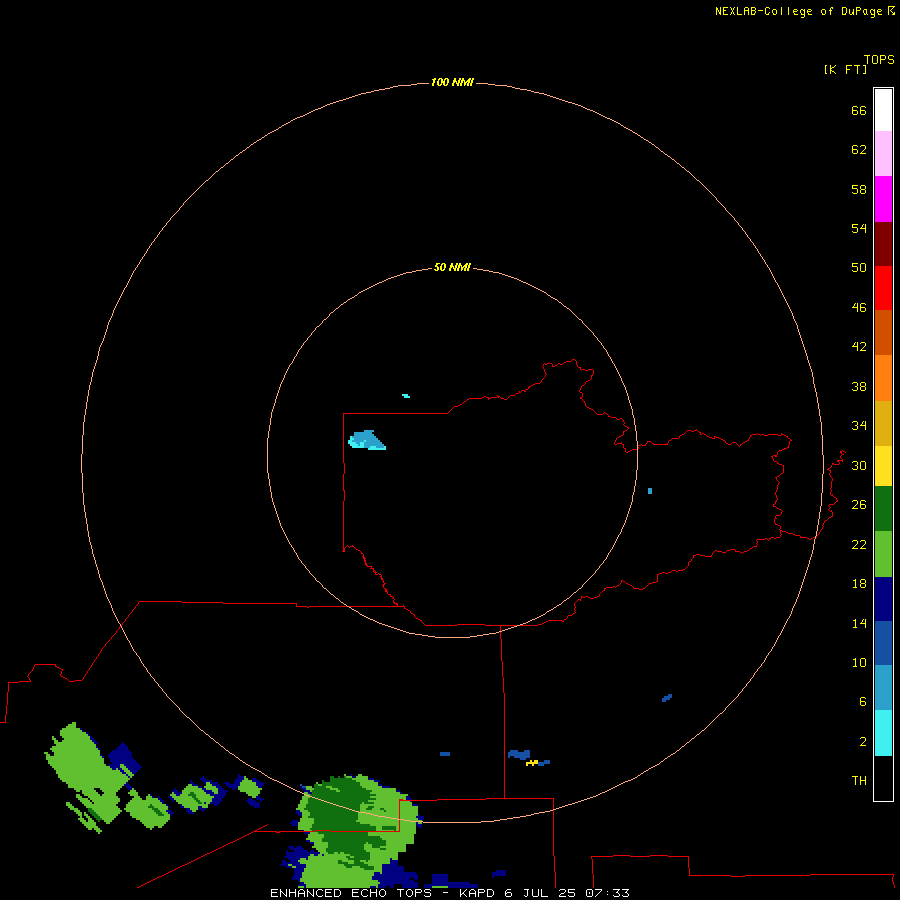
Task: Click the black TH legend swatch
Action: coord(883,778)
